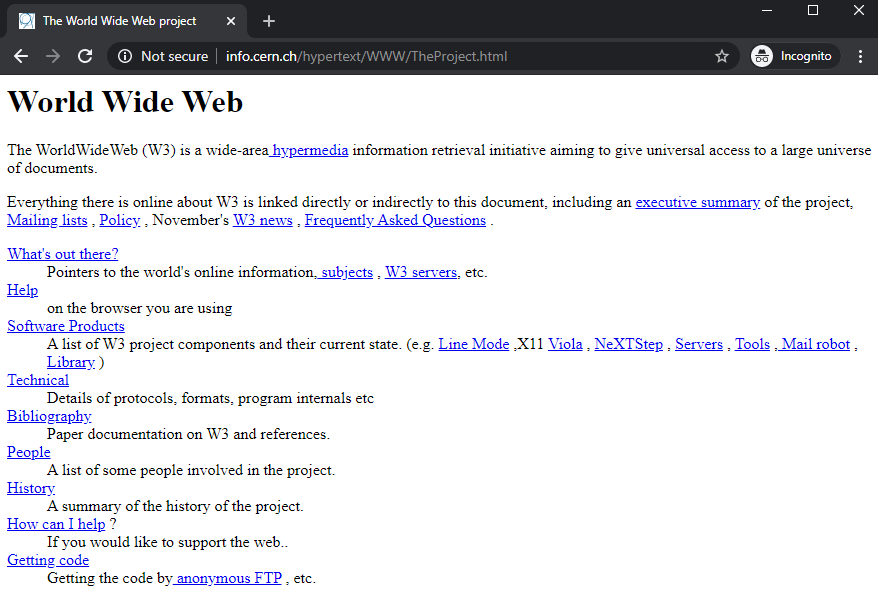Viewport: 878px width, 610px height.
Task: Open the Mailing lists link
Action: tap(47, 220)
